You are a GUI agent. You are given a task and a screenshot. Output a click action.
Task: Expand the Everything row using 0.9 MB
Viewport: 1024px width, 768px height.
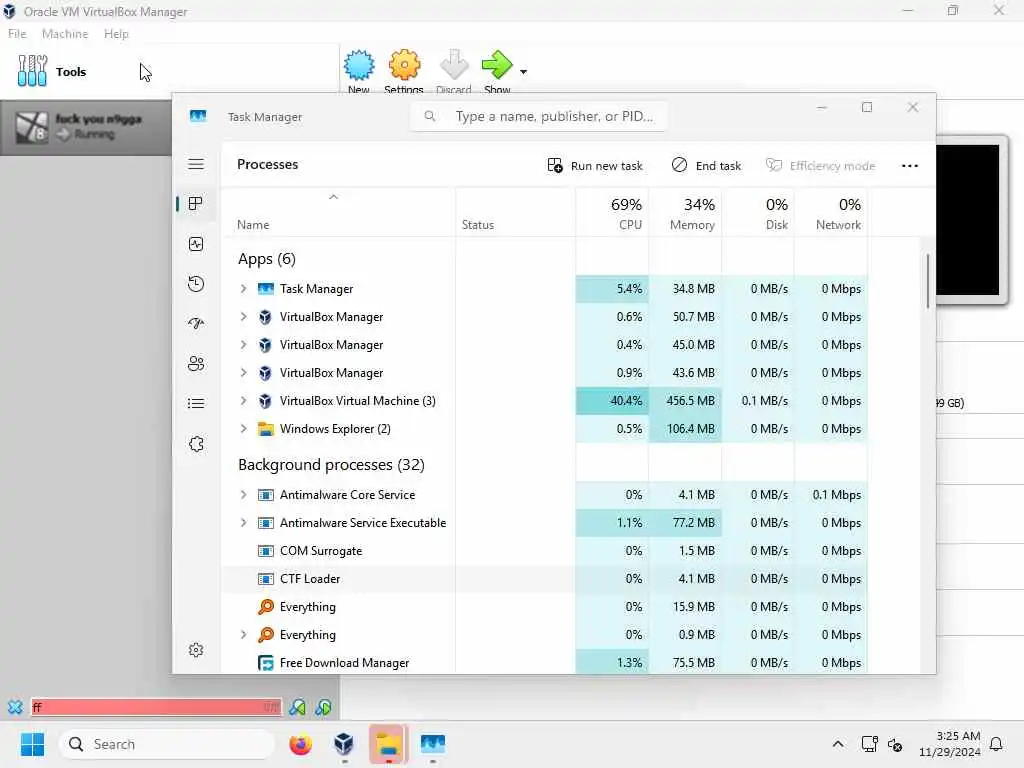click(243, 635)
